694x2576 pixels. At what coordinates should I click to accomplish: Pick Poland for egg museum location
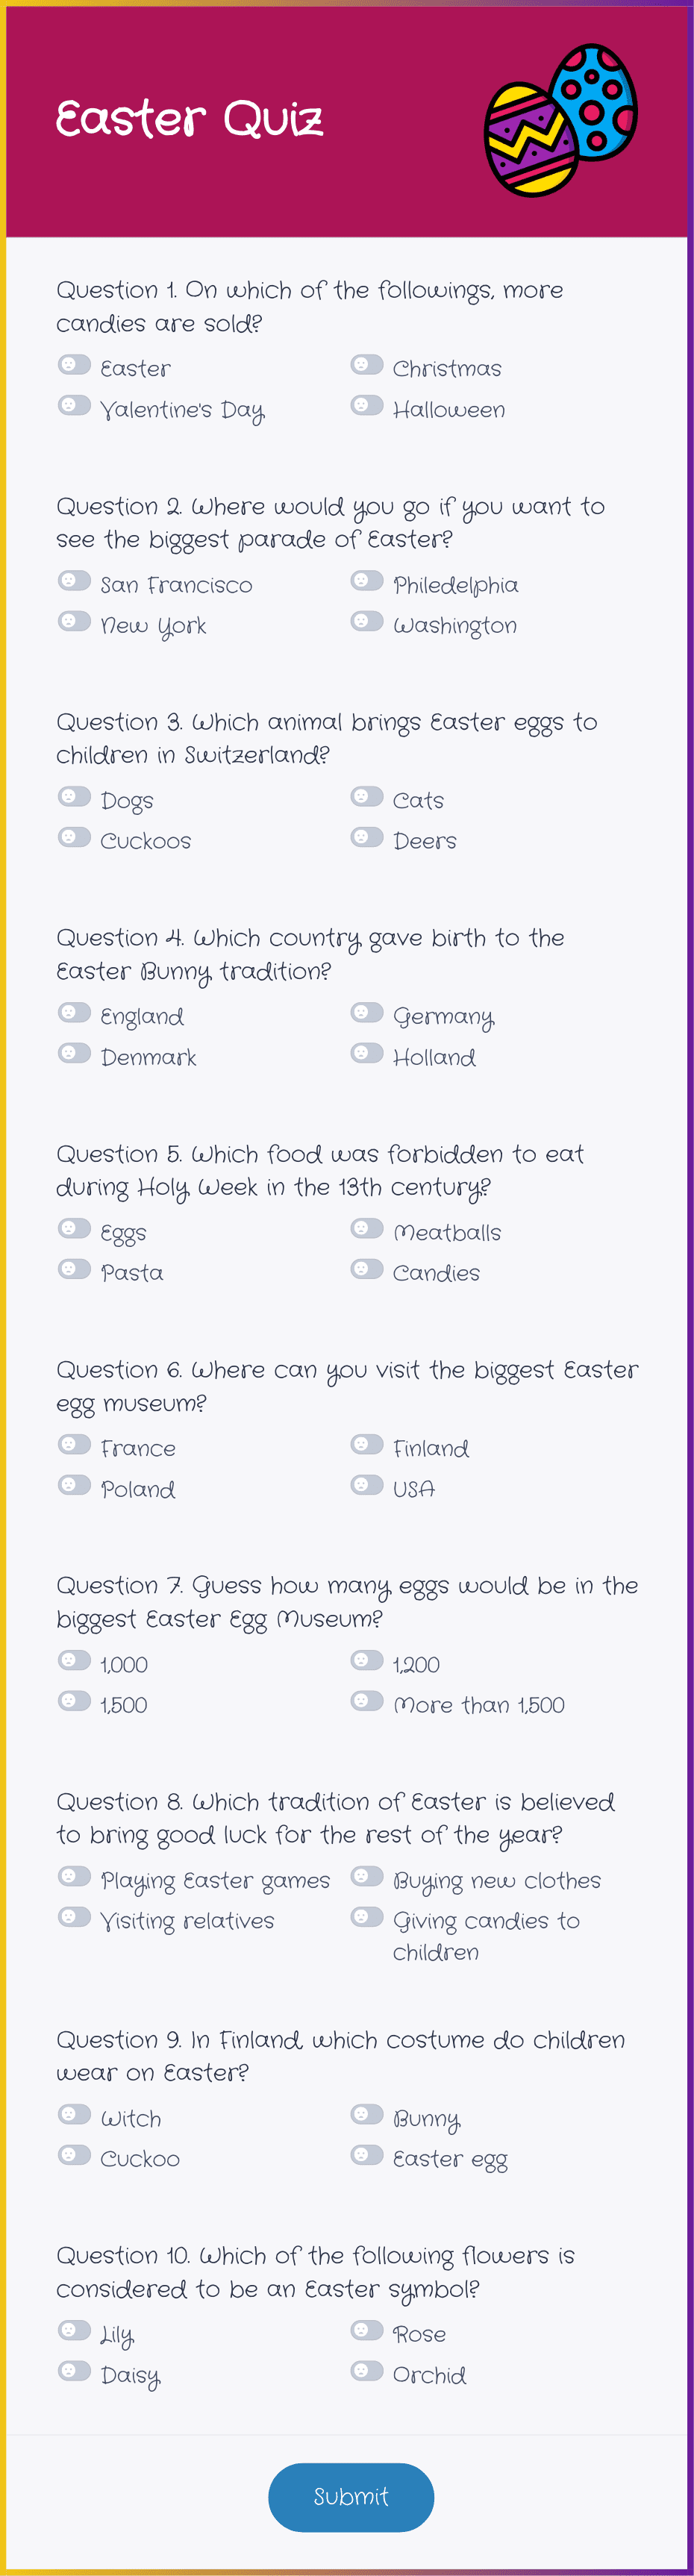[74, 1485]
